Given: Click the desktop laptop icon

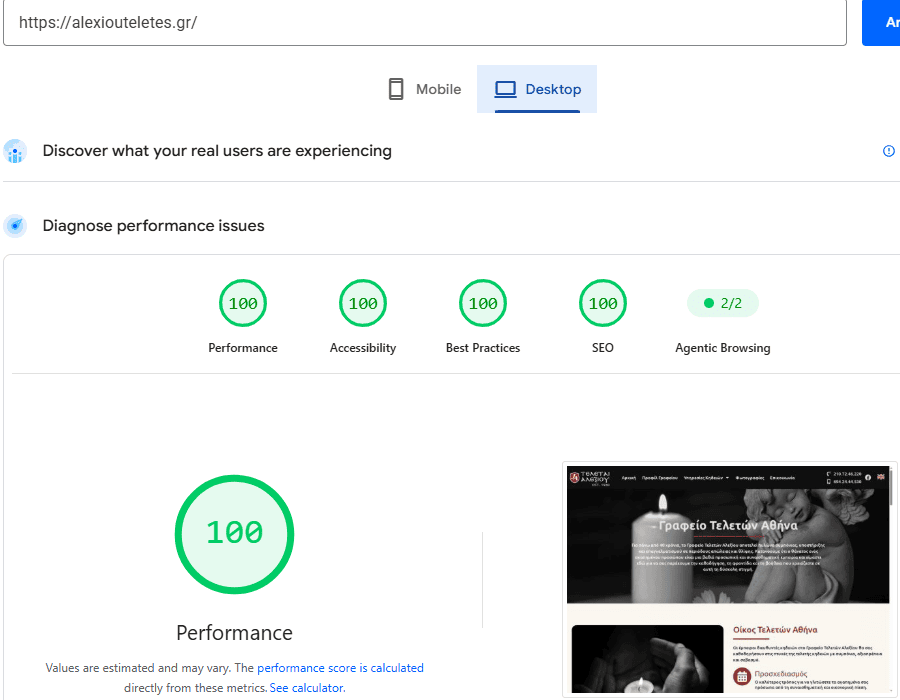Looking at the screenshot, I should (x=506, y=89).
